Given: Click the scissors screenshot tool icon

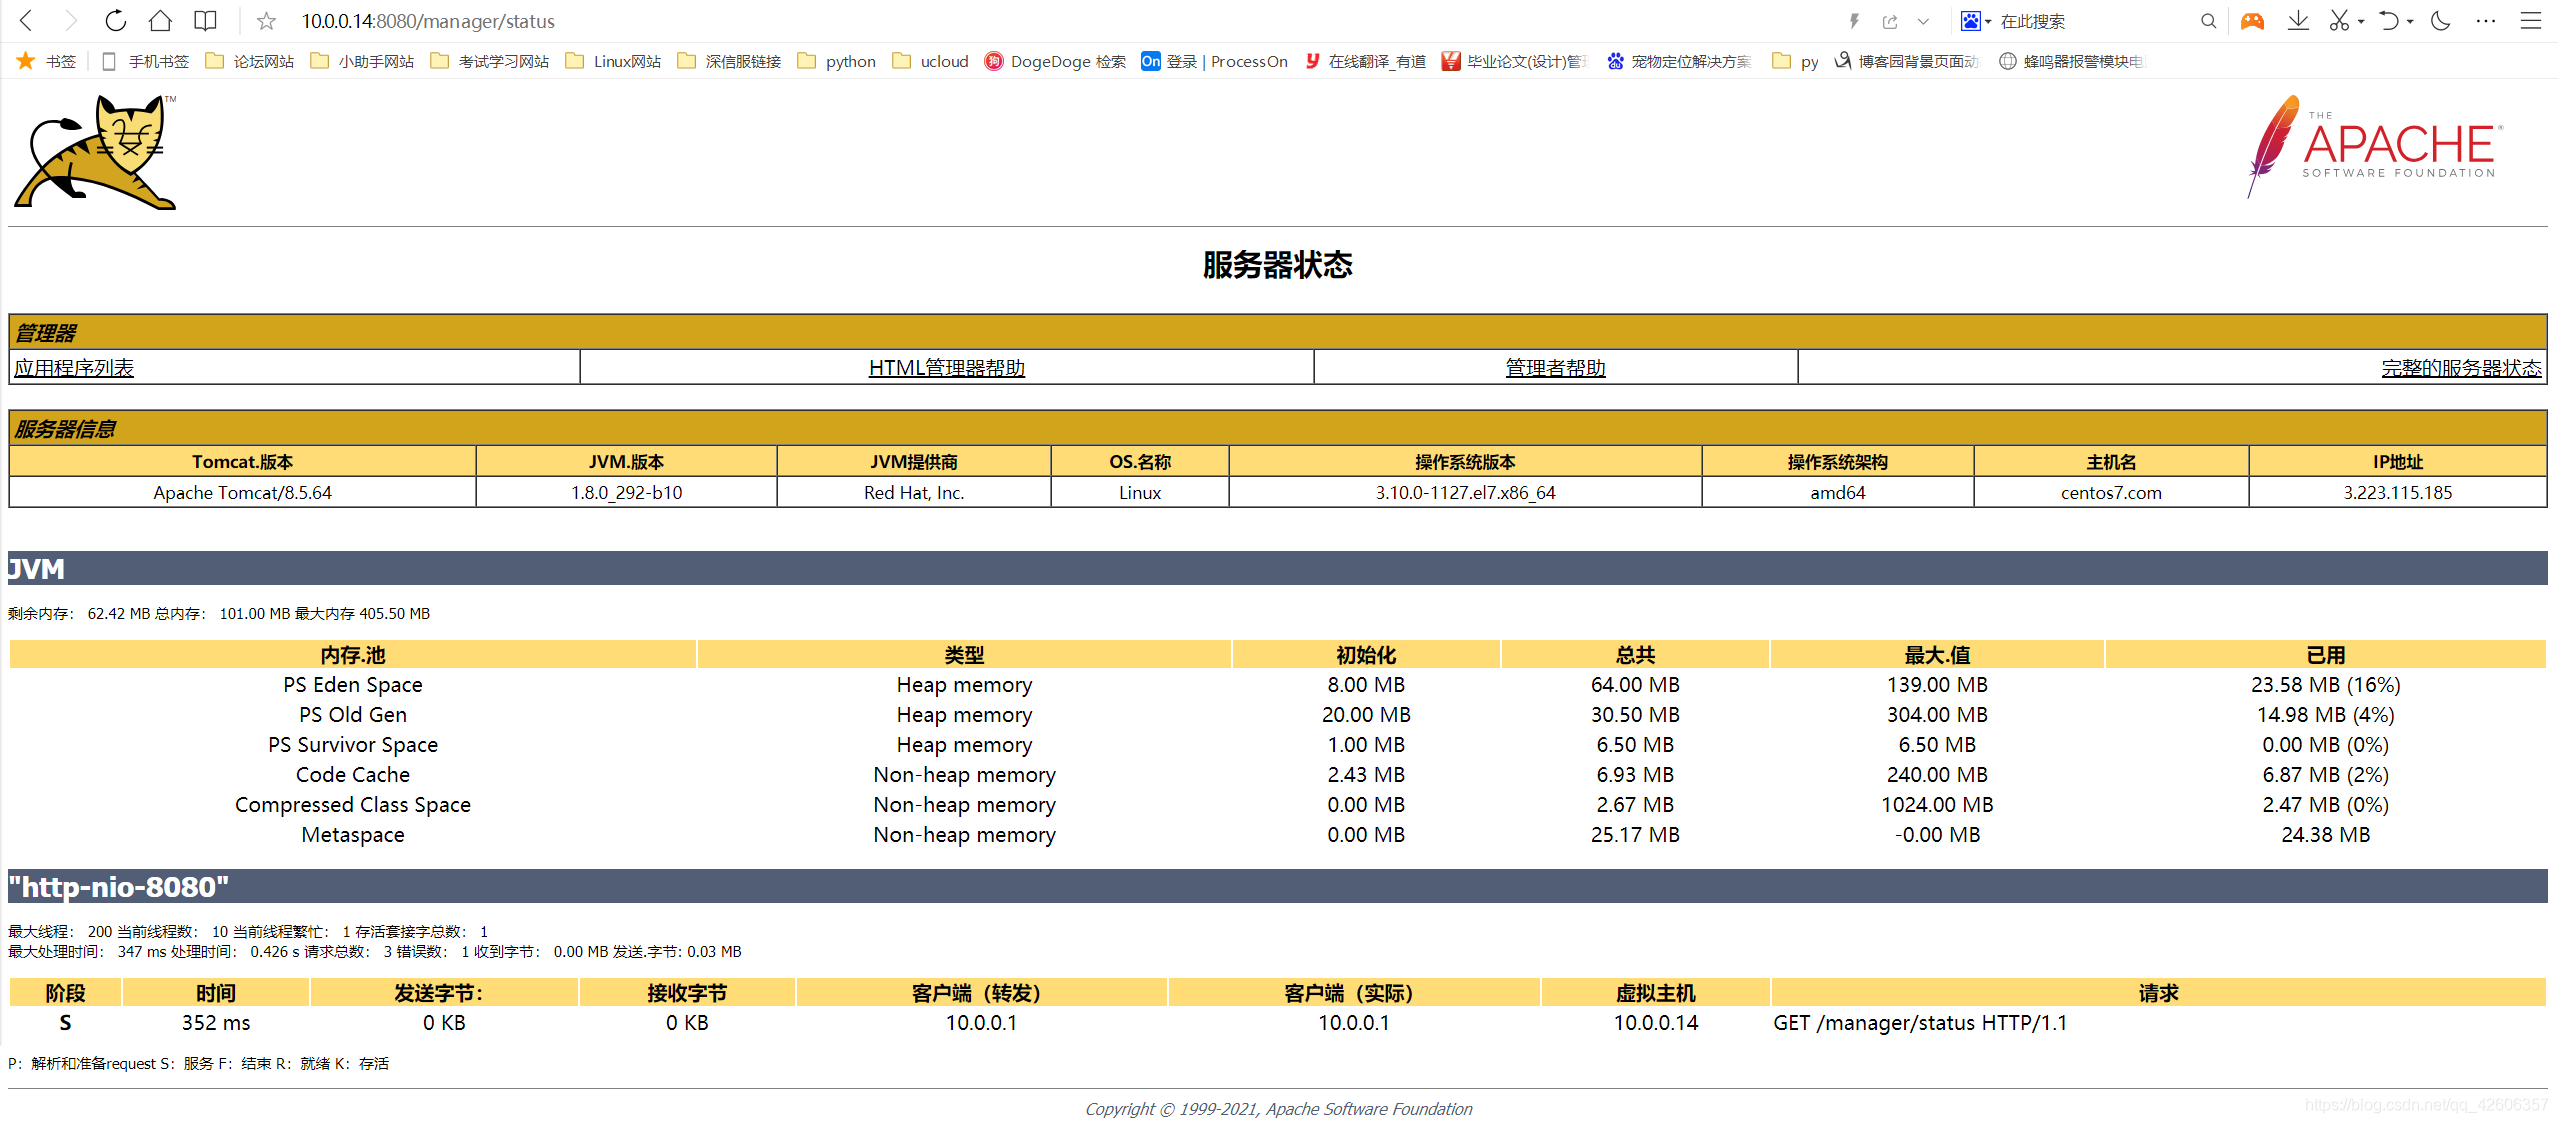Looking at the screenshot, I should [2339, 21].
